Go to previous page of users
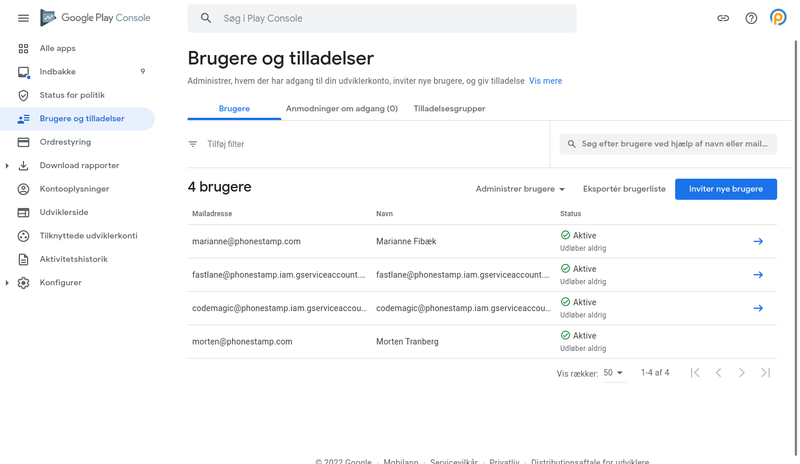This screenshot has height=464, width=800. [718, 373]
